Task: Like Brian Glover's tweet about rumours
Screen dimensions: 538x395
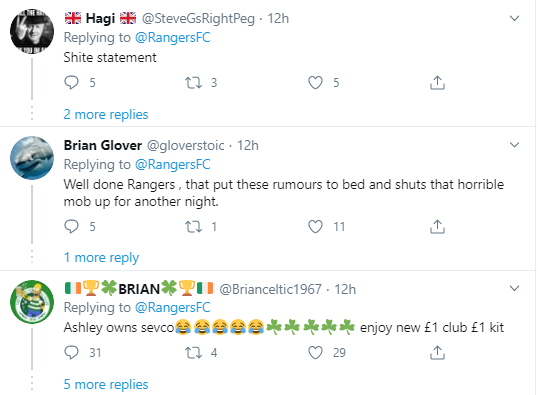Action: [x=315, y=226]
